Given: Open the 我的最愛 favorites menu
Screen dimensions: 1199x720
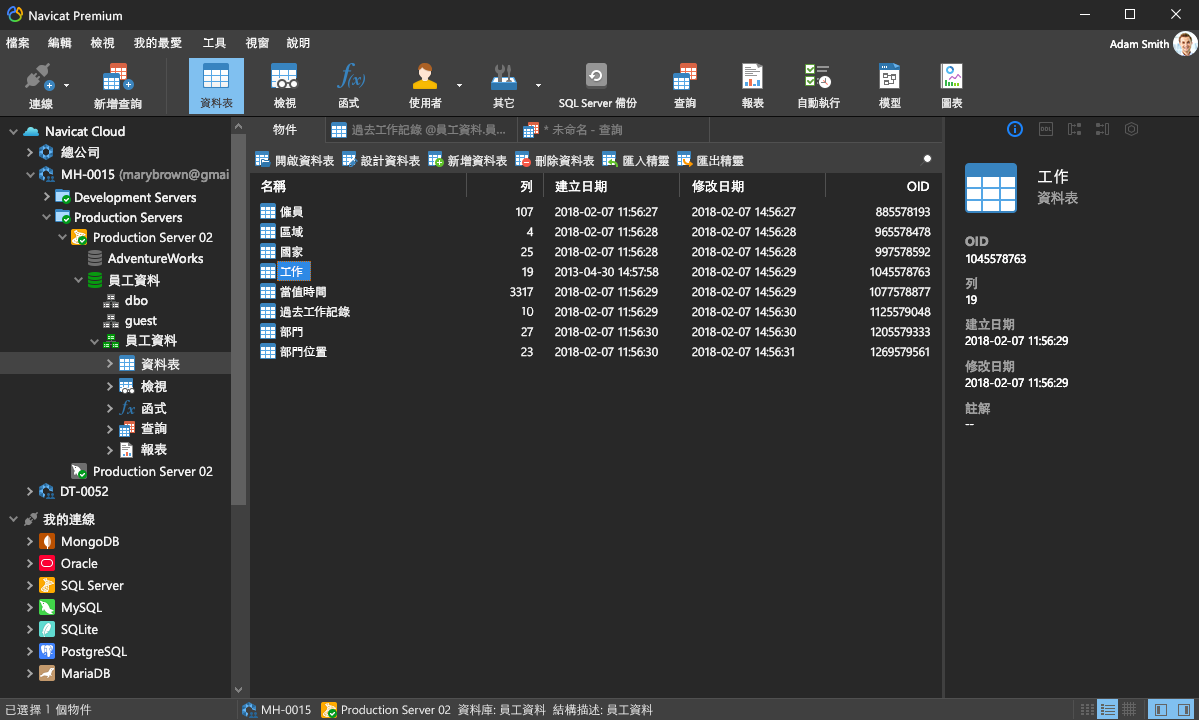Looking at the screenshot, I should tap(158, 43).
